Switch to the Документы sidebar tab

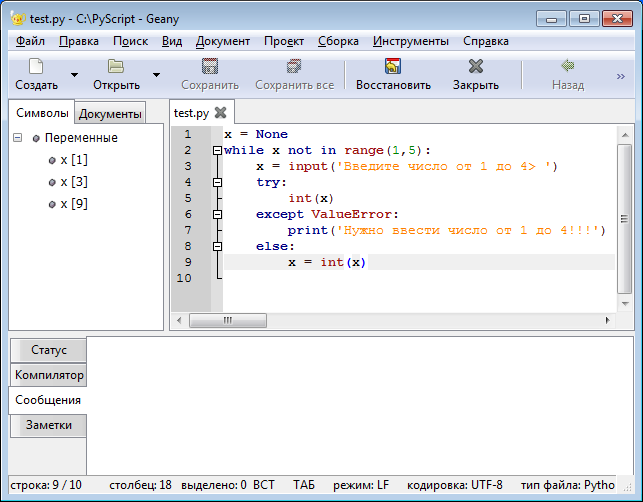[x=110, y=114]
